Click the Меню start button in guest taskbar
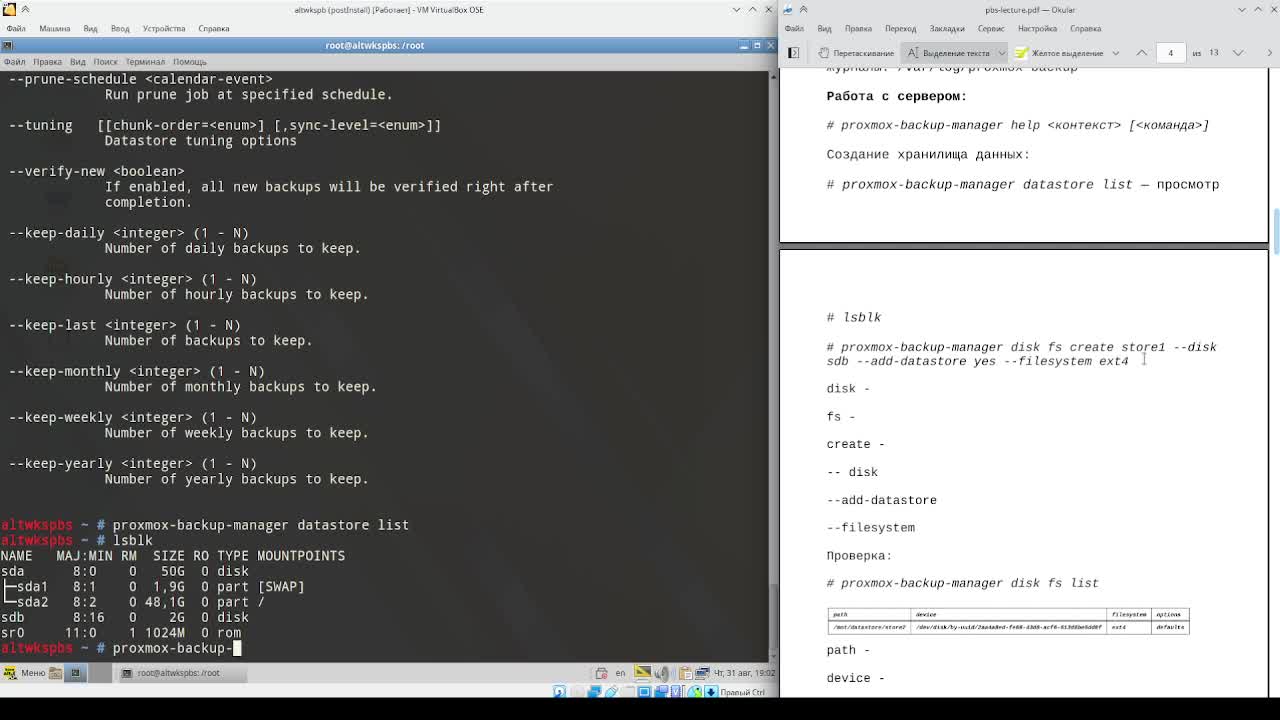This screenshot has height=720, width=1280. pos(26,673)
